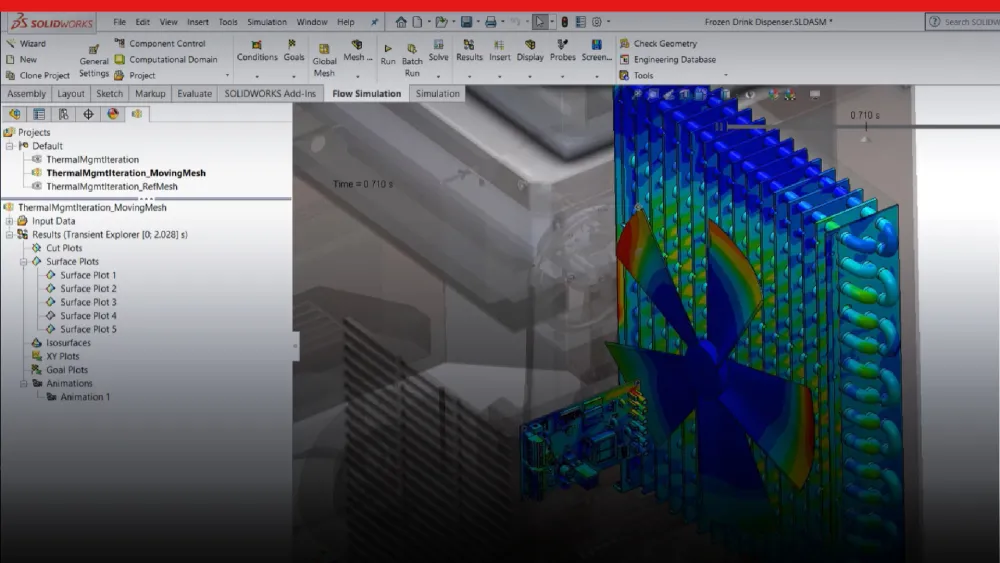The width and height of the screenshot is (1000, 563).
Task: Select the FeatureManager design tree tab icon
Action: [15, 114]
